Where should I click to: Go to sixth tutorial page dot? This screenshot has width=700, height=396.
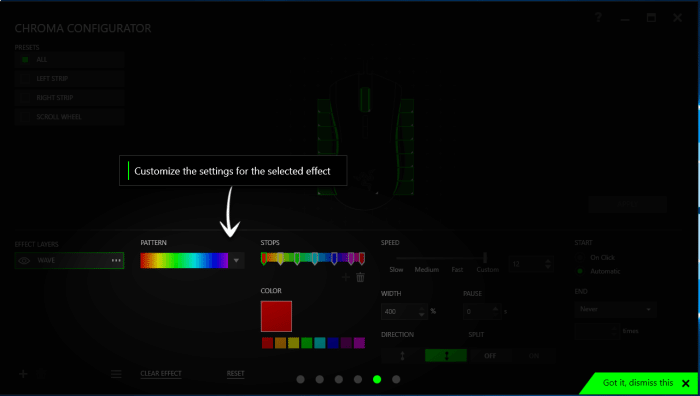point(396,379)
